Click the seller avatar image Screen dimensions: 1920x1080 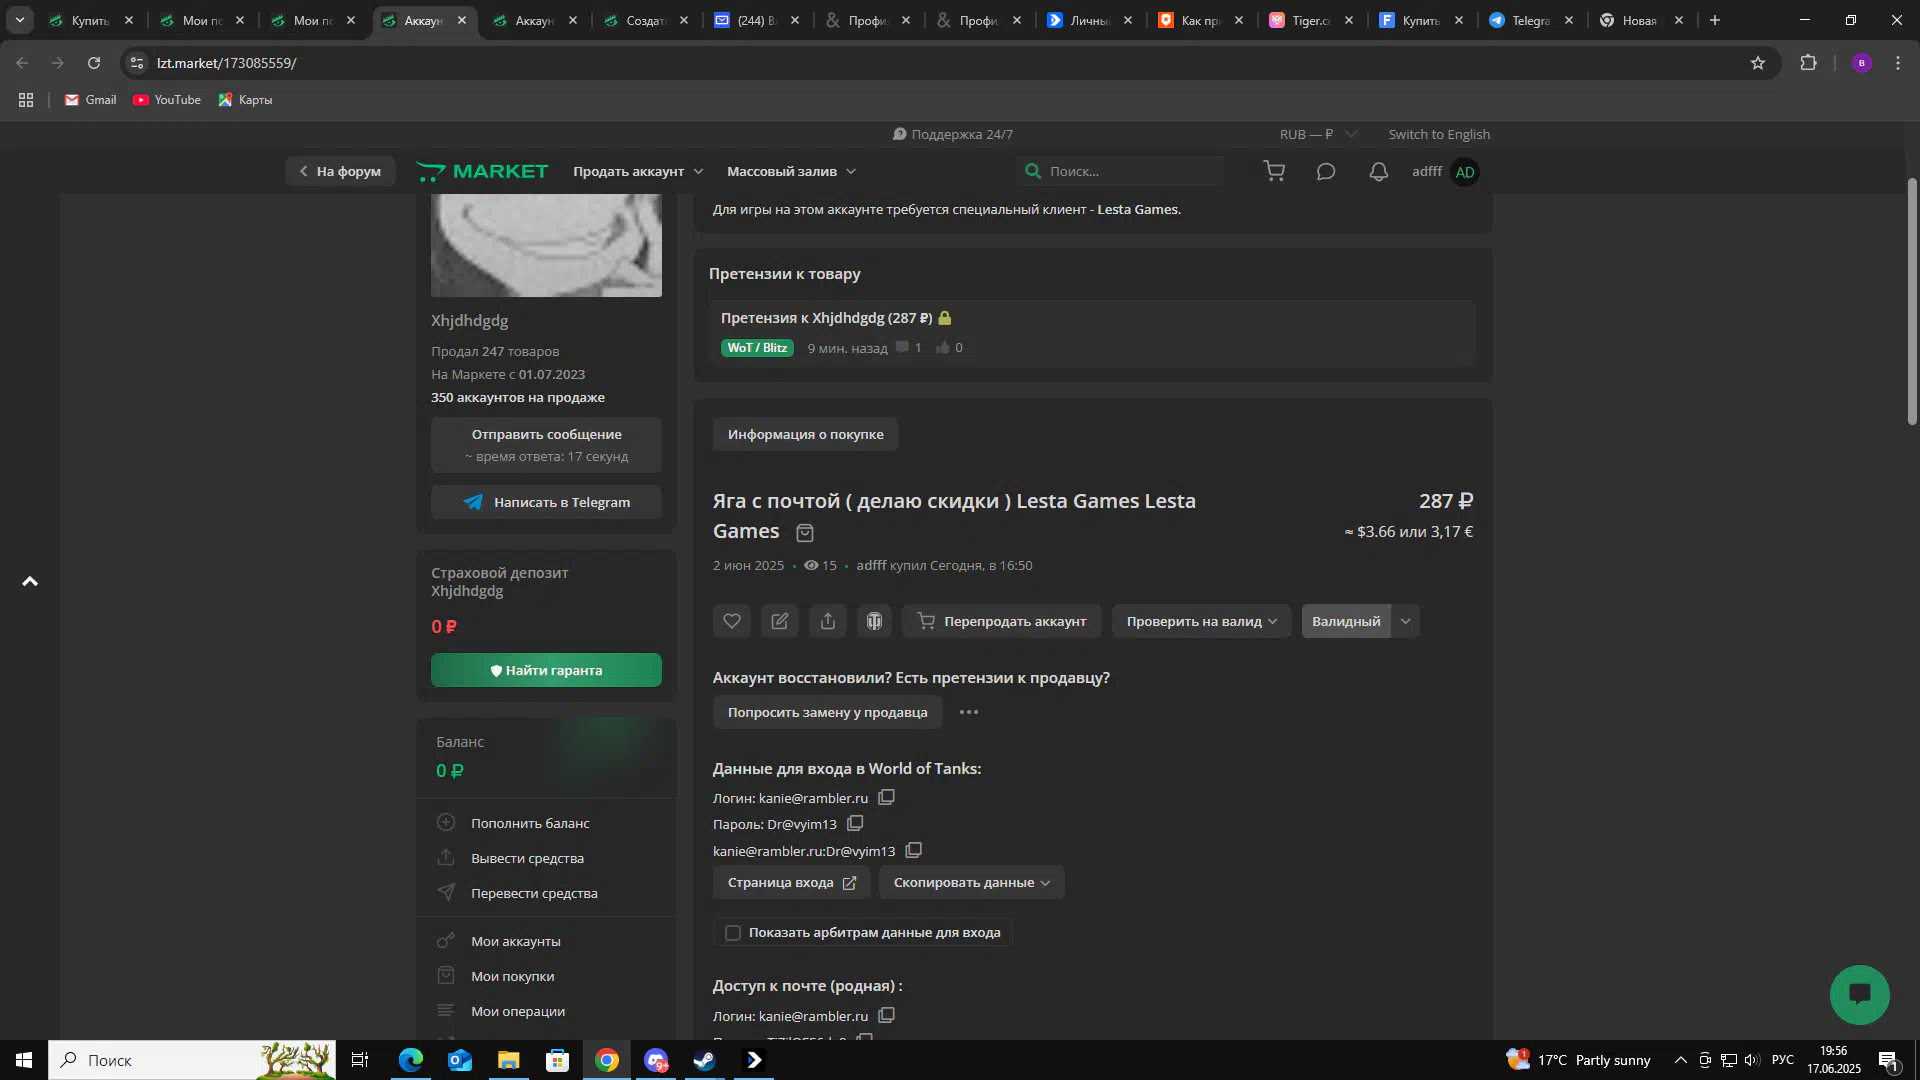(x=546, y=245)
